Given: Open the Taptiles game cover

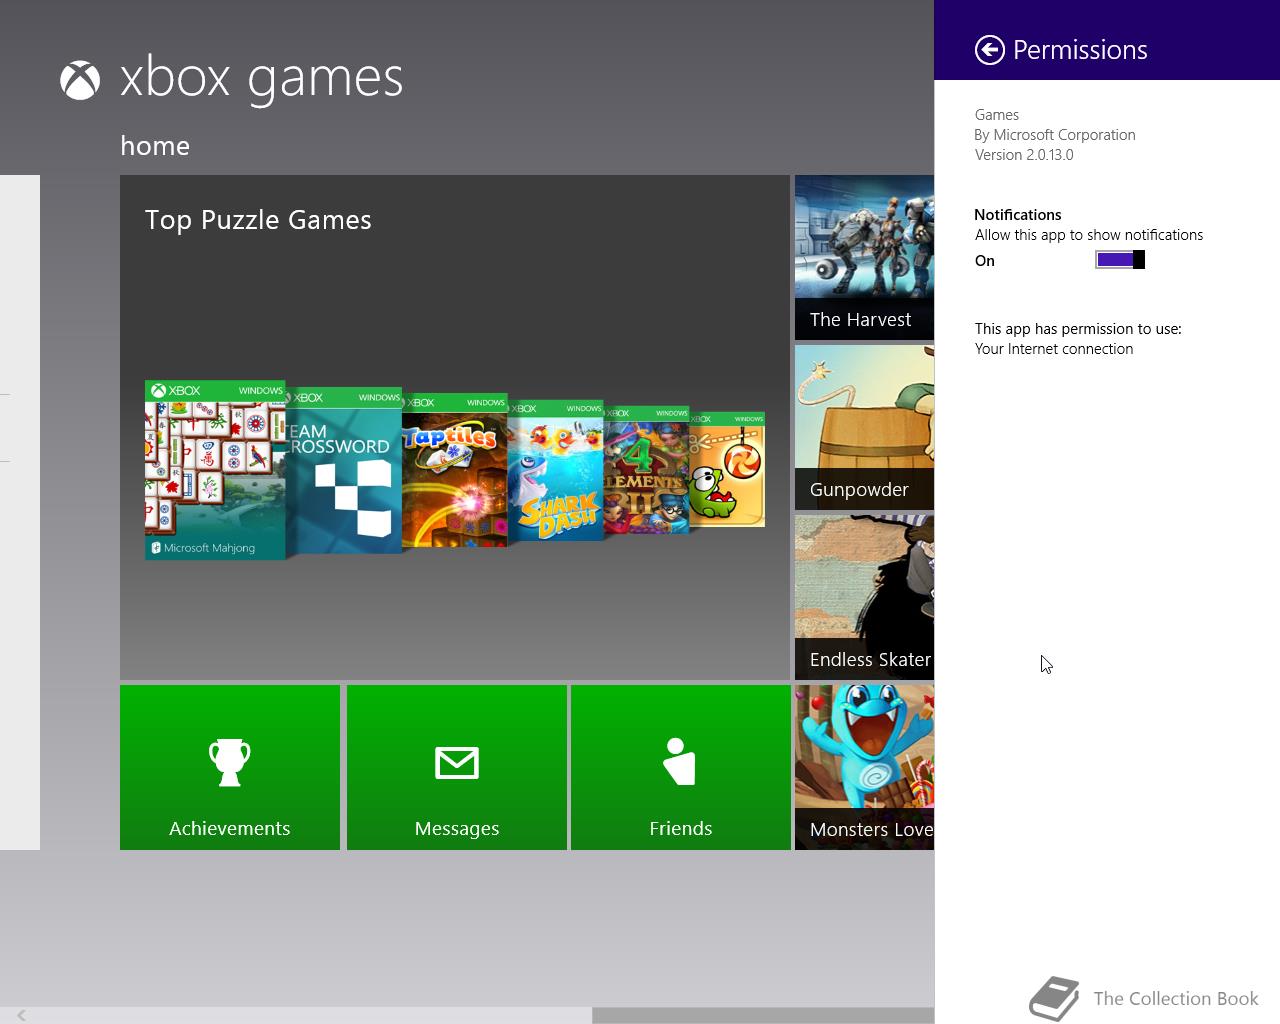Looking at the screenshot, I should click(x=454, y=471).
